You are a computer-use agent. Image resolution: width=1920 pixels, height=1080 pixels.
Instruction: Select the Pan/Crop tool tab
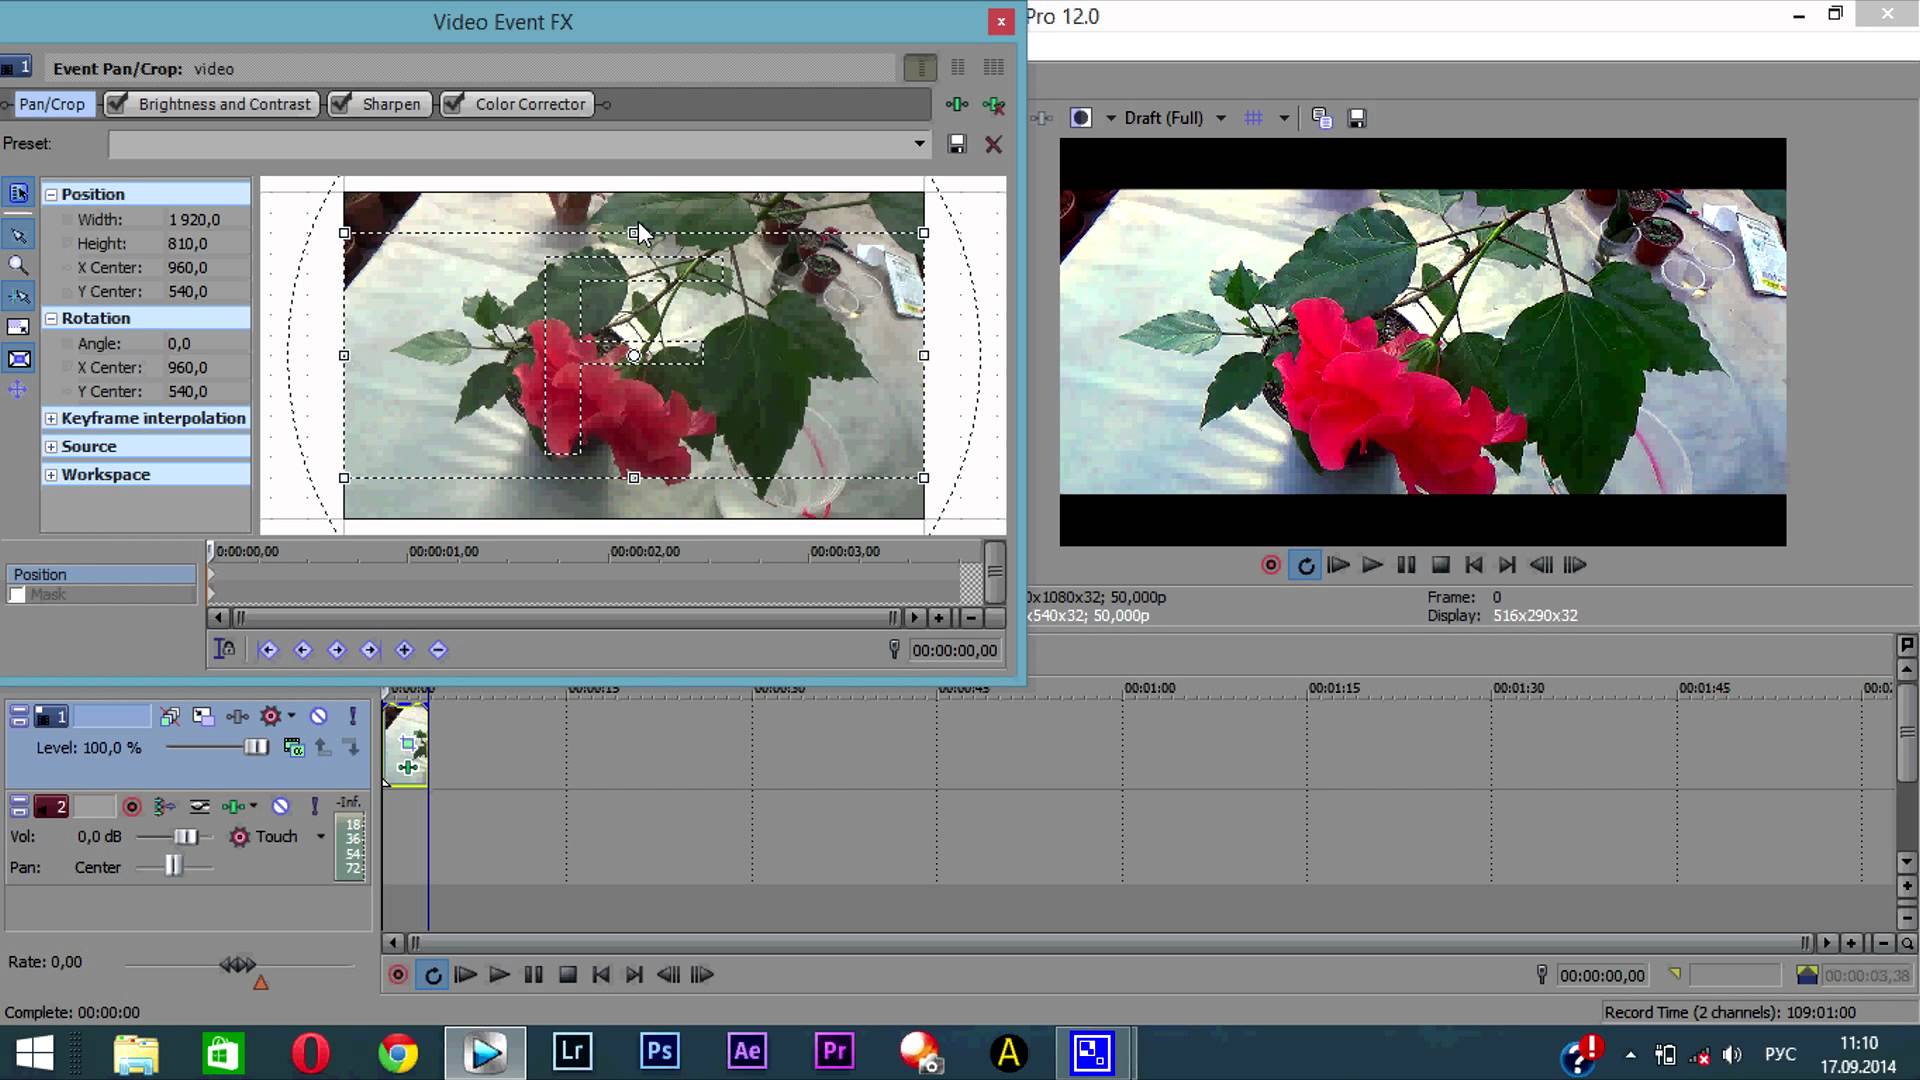coord(49,103)
